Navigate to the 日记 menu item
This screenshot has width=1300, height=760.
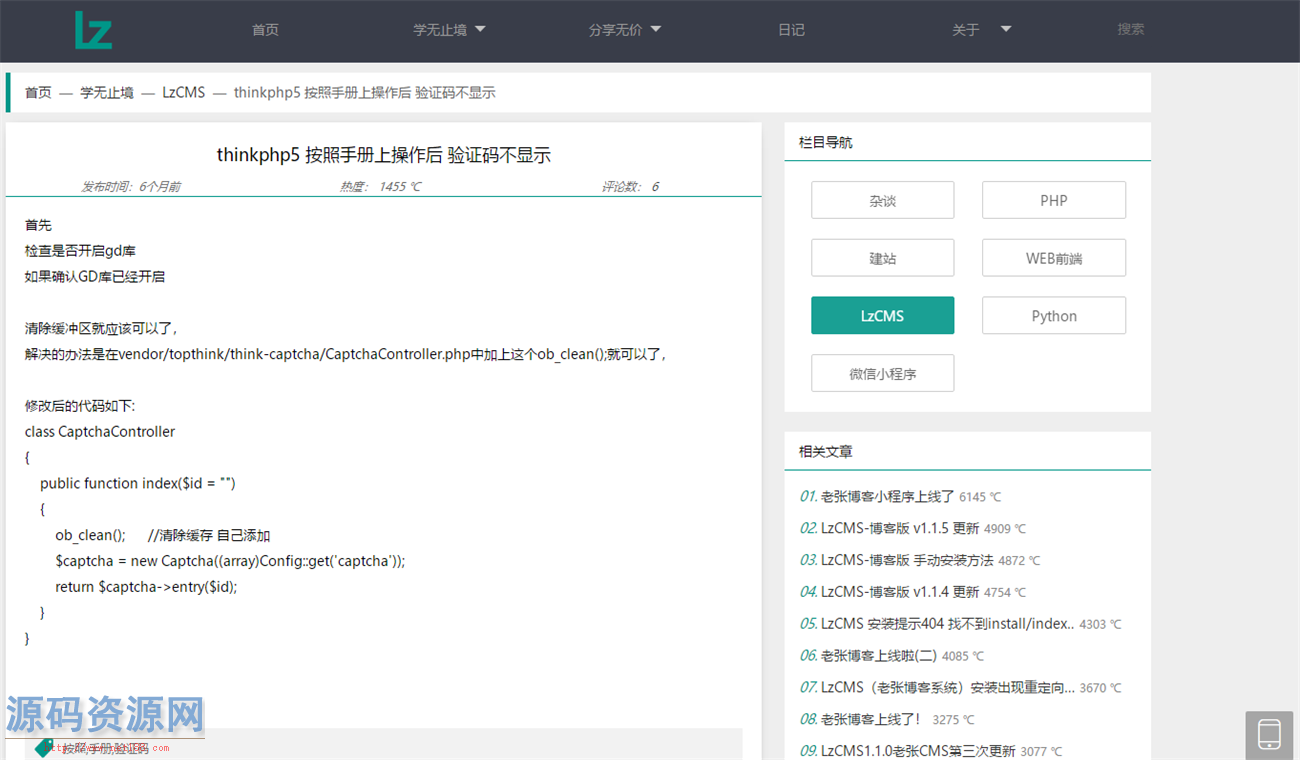click(x=791, y=30)
